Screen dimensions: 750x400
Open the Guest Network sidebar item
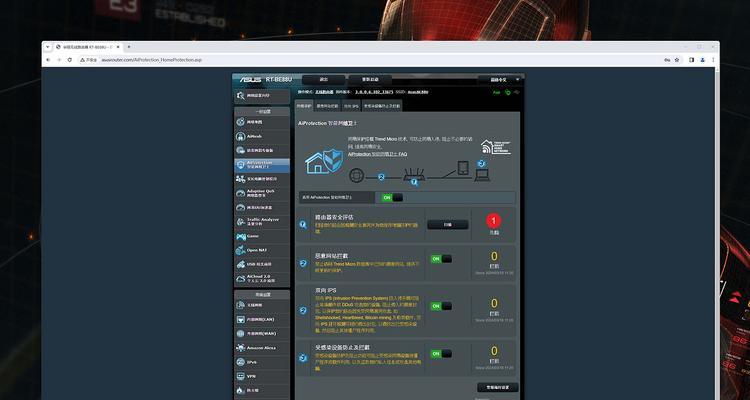(262, 150)
